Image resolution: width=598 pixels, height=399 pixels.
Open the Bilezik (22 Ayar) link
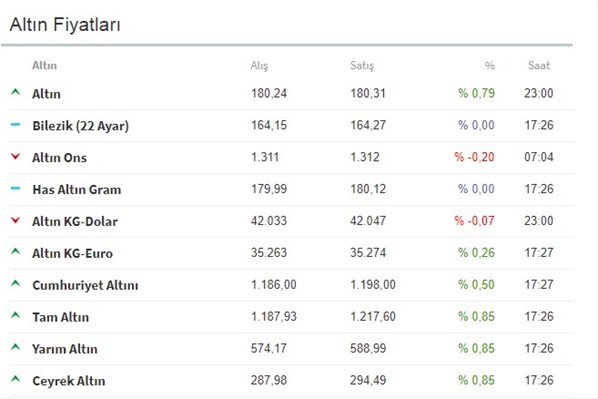[x=80, y=126]
